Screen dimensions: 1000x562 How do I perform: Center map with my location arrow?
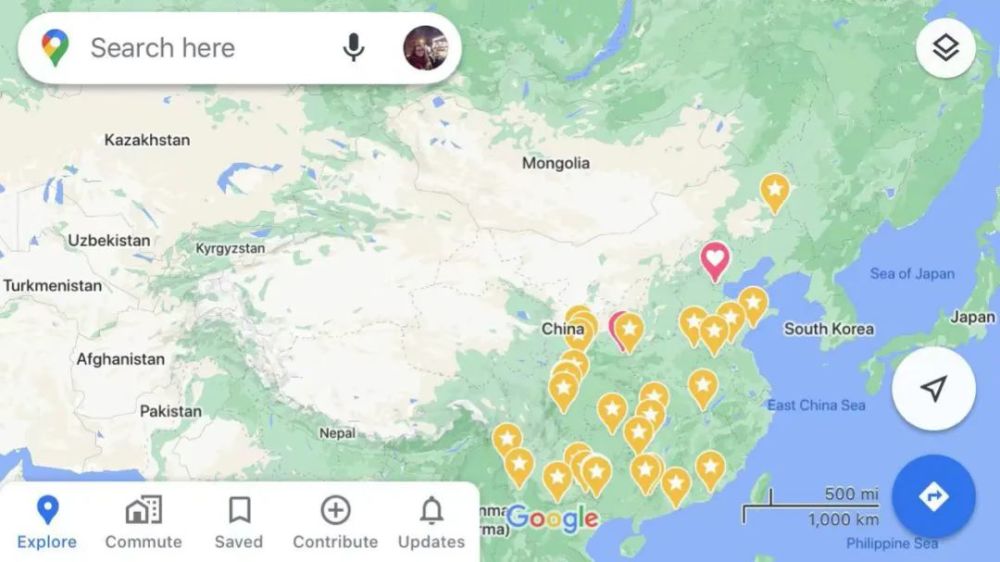tap(934, 388)
